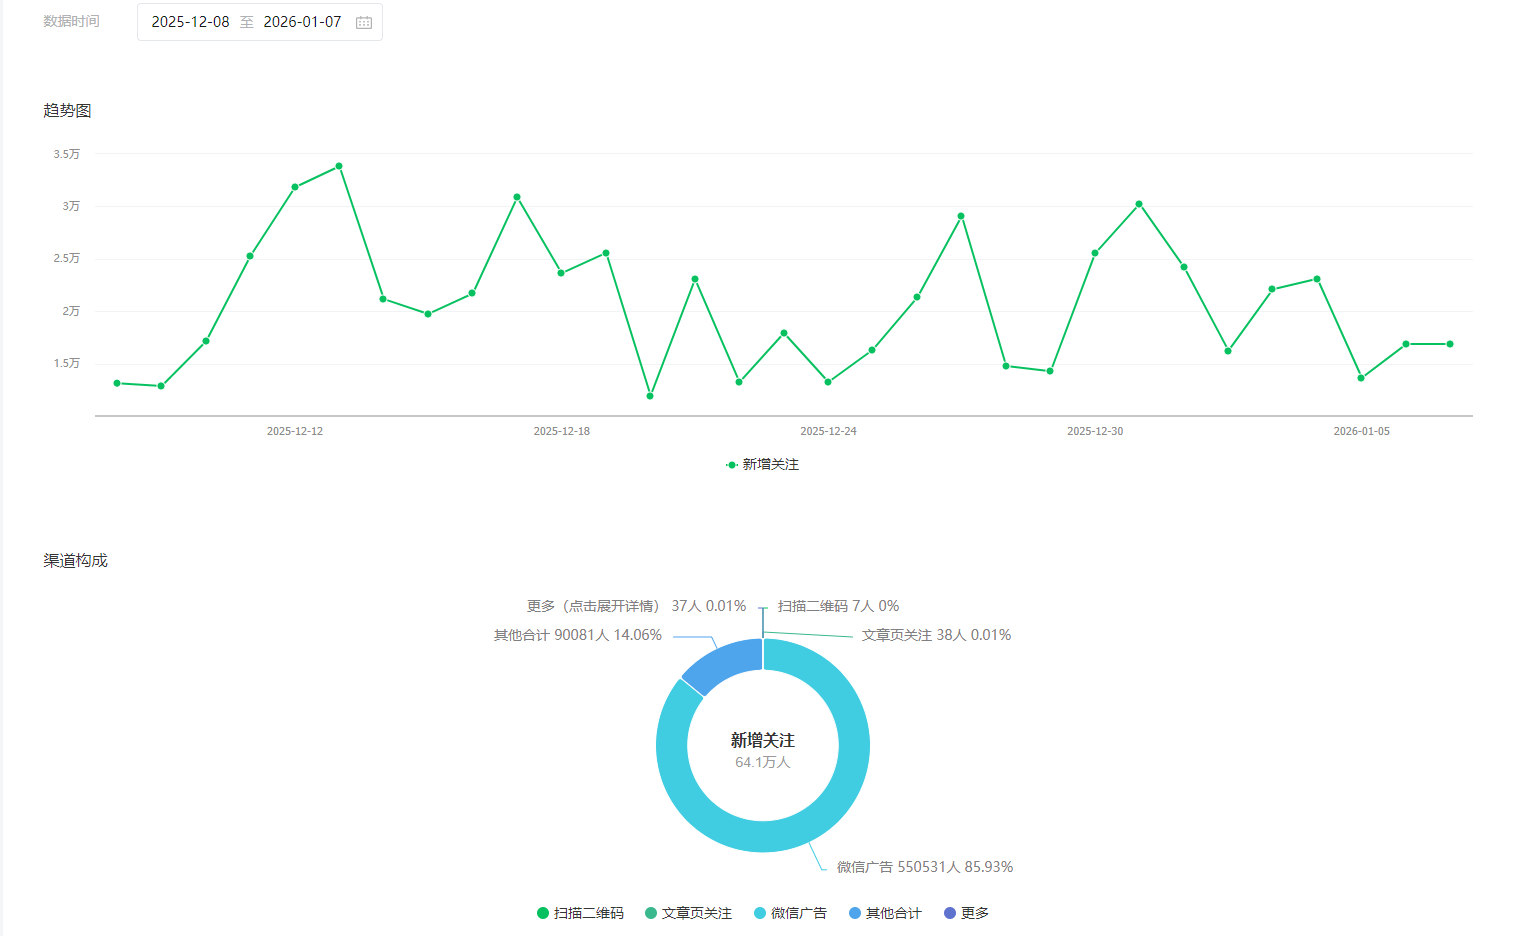Click the start date 2025-12-08 field
1524x936 pixels.
pos(190,22)
